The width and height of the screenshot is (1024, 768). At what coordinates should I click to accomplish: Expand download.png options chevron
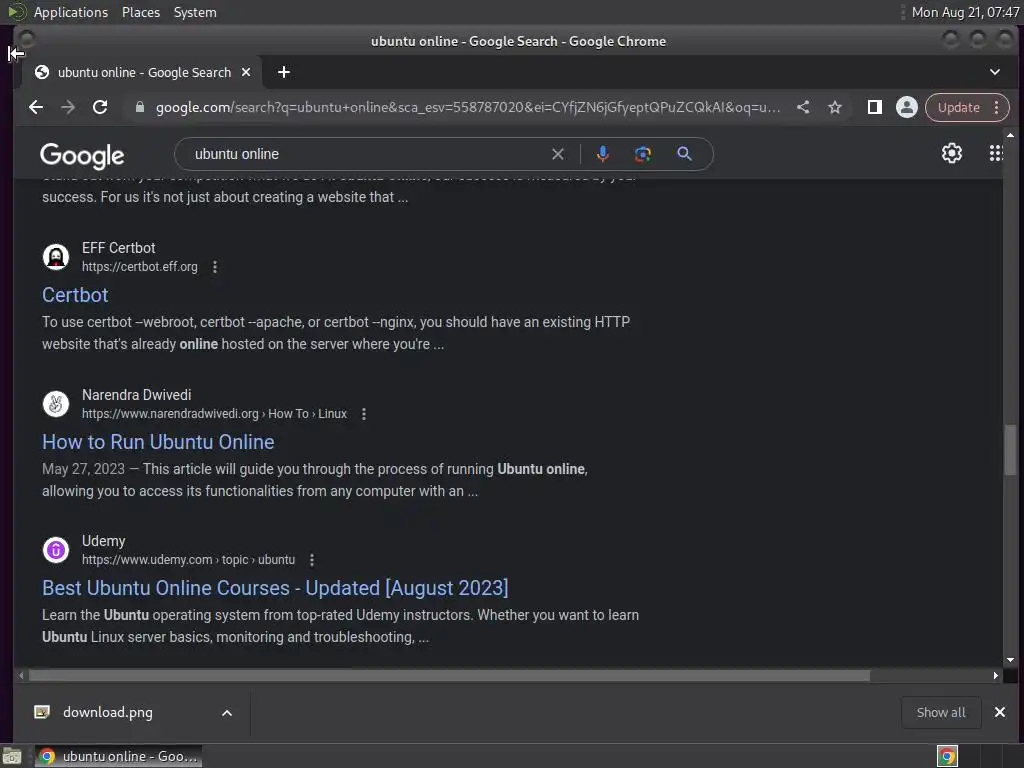pyautogui.click(x=227, y=712)
